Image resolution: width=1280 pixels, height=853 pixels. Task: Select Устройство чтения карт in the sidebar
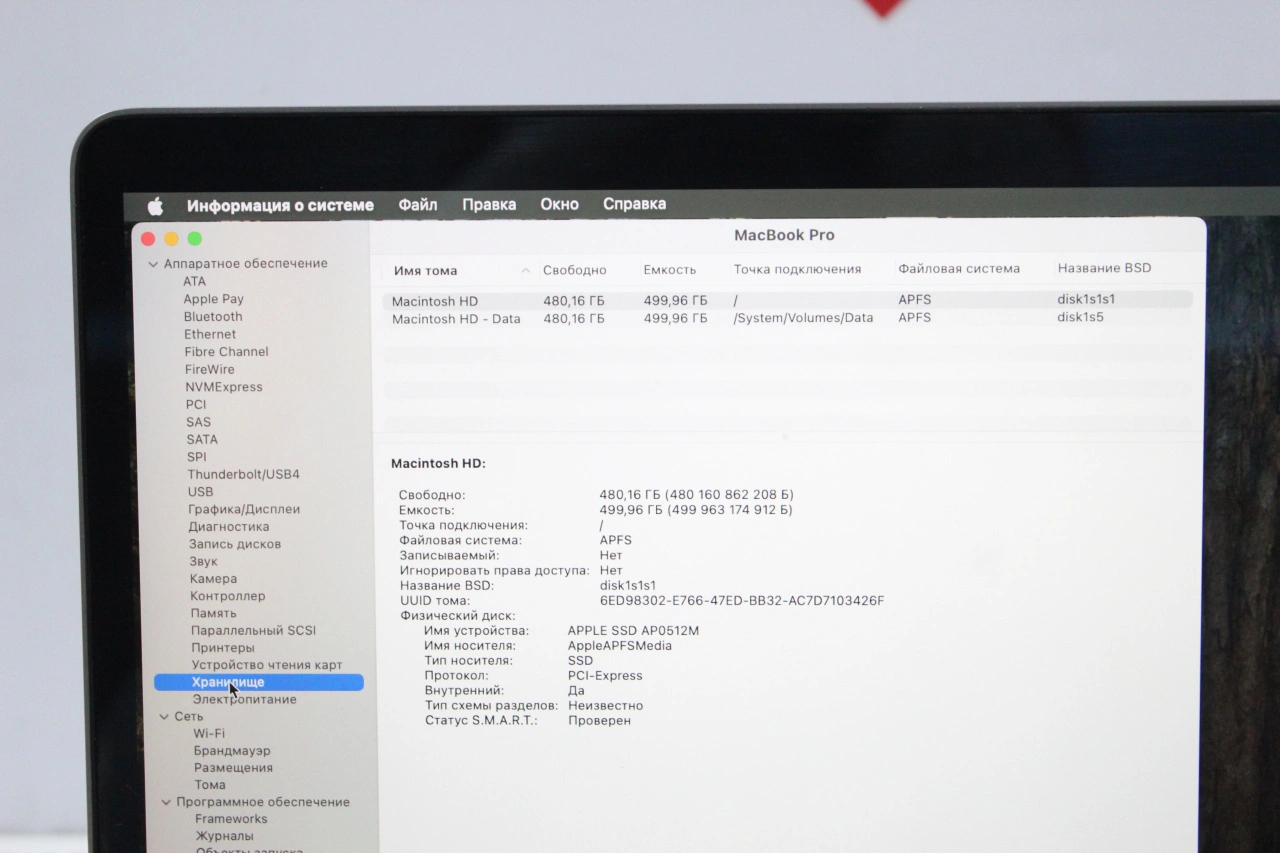[x=267, y=665]
